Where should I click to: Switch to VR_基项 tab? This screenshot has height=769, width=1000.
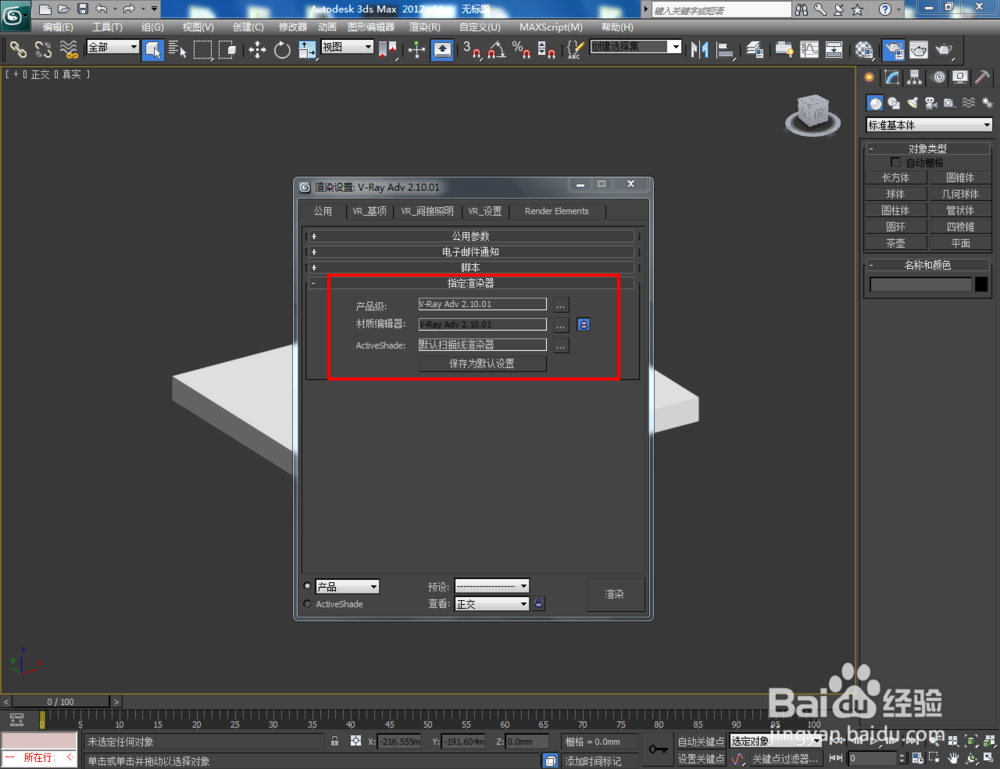click(x=369, y=211)
